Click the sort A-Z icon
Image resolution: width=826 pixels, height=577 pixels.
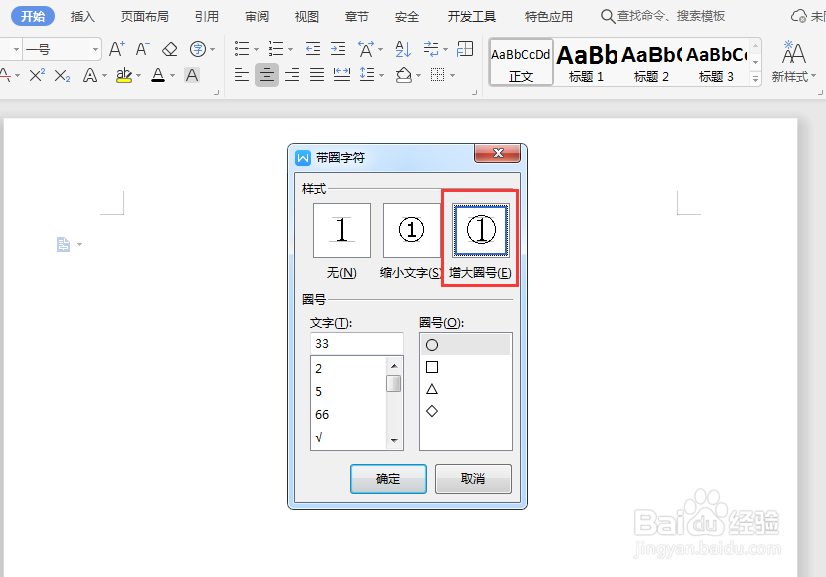tap(403, 49)
